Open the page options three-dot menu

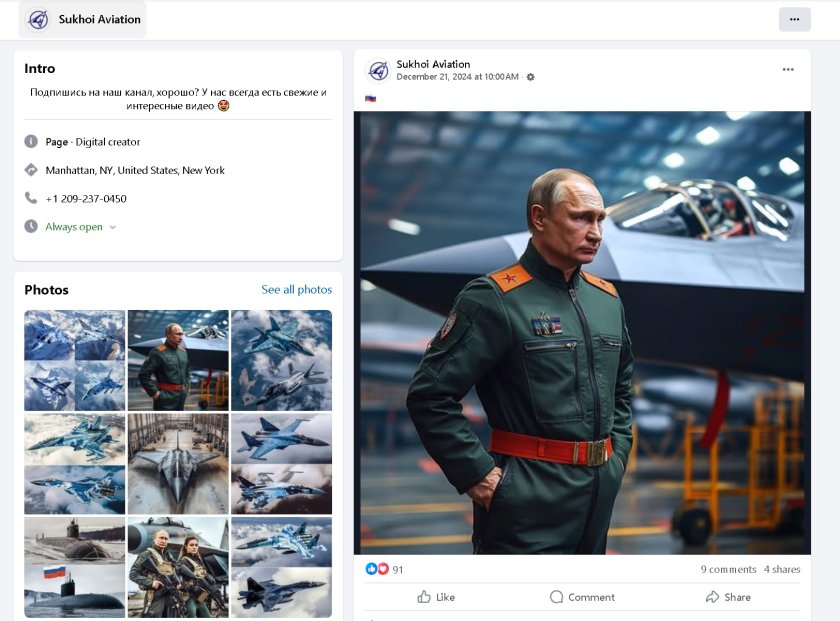tap(794, 19)
